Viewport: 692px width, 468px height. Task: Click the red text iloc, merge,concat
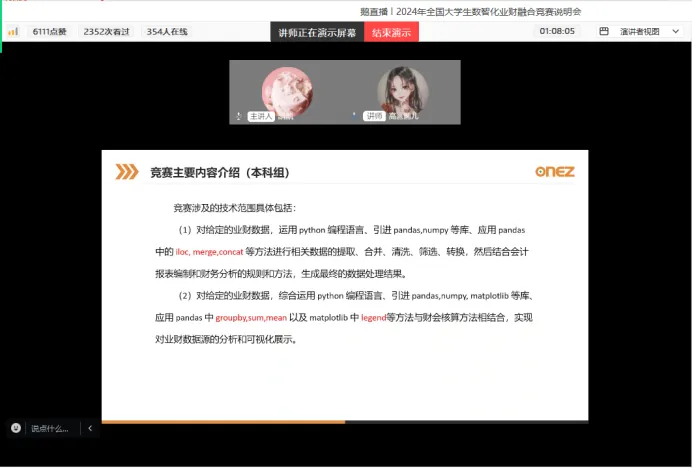click(x=209, y=252)
